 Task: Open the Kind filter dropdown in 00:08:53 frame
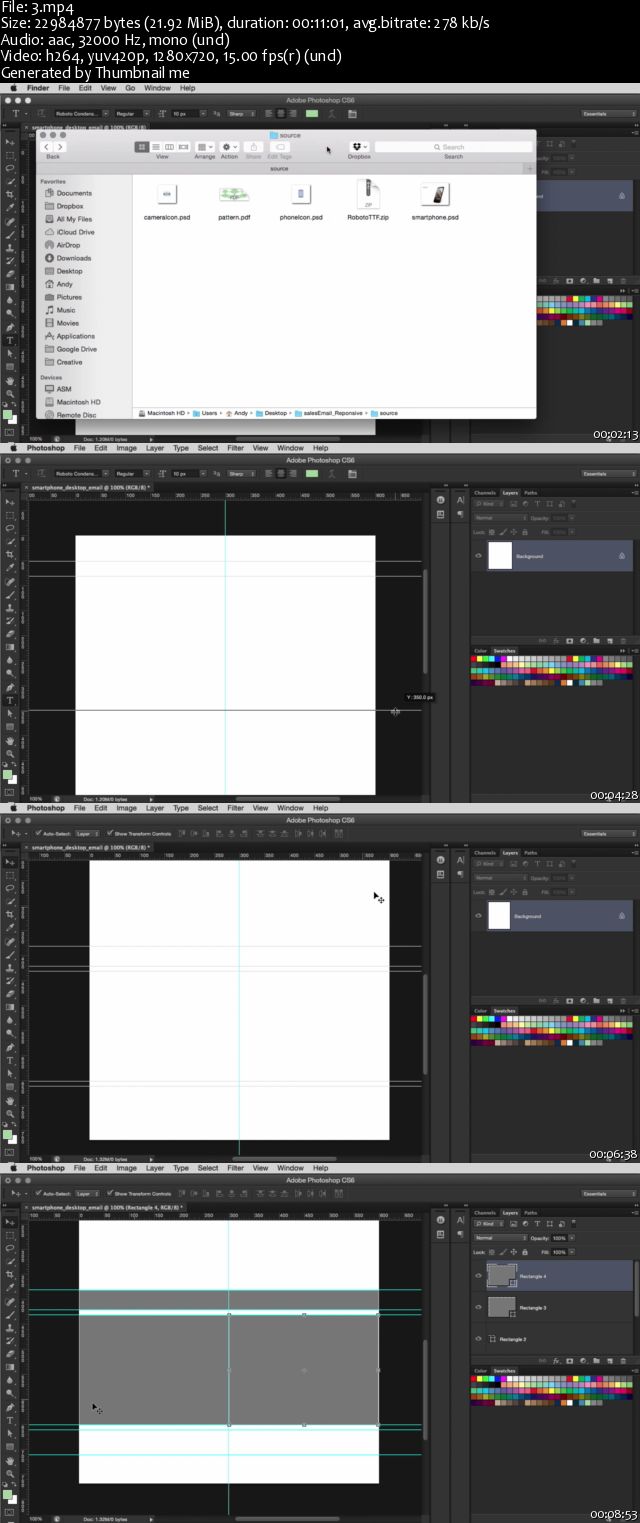tap(489, 1224)
